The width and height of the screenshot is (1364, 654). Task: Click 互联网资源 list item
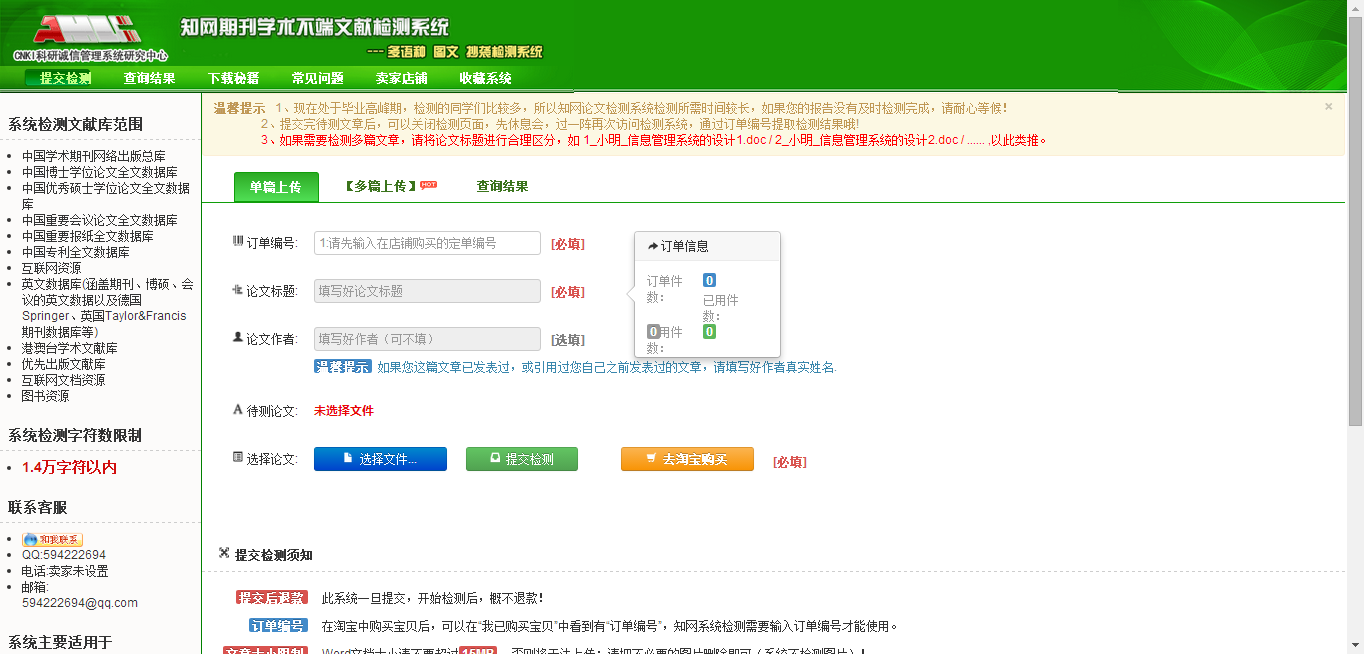tap(52, 269)
